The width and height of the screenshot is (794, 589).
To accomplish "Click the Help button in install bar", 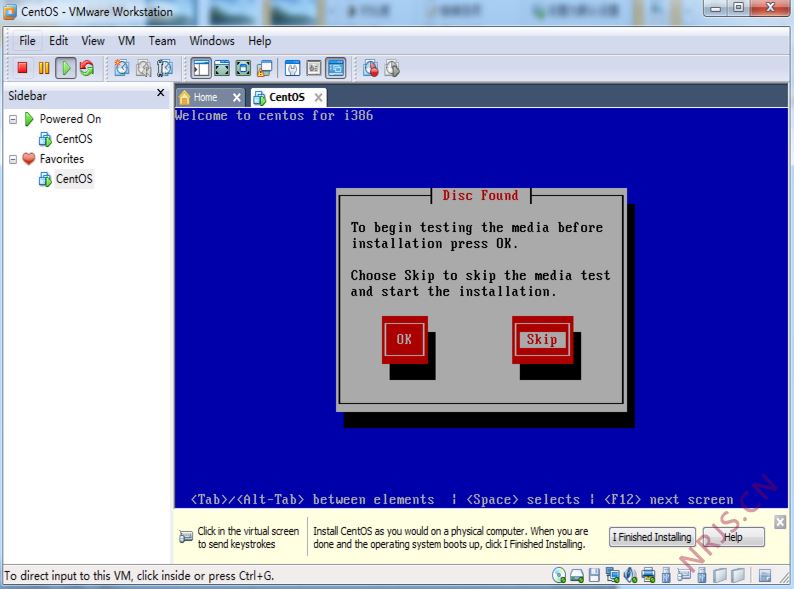I will 733,537.
